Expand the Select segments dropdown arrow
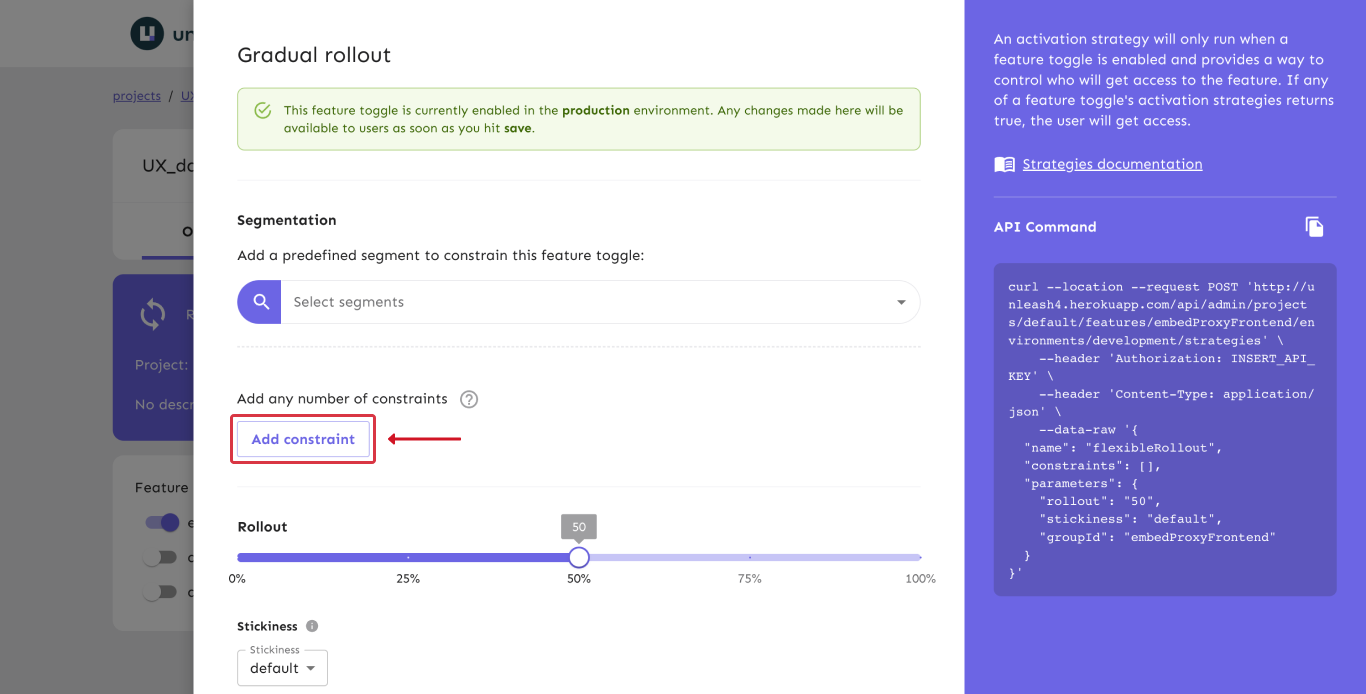This screenshot has height=694, width=1366. pyautogui.click(x=901, y=302)
